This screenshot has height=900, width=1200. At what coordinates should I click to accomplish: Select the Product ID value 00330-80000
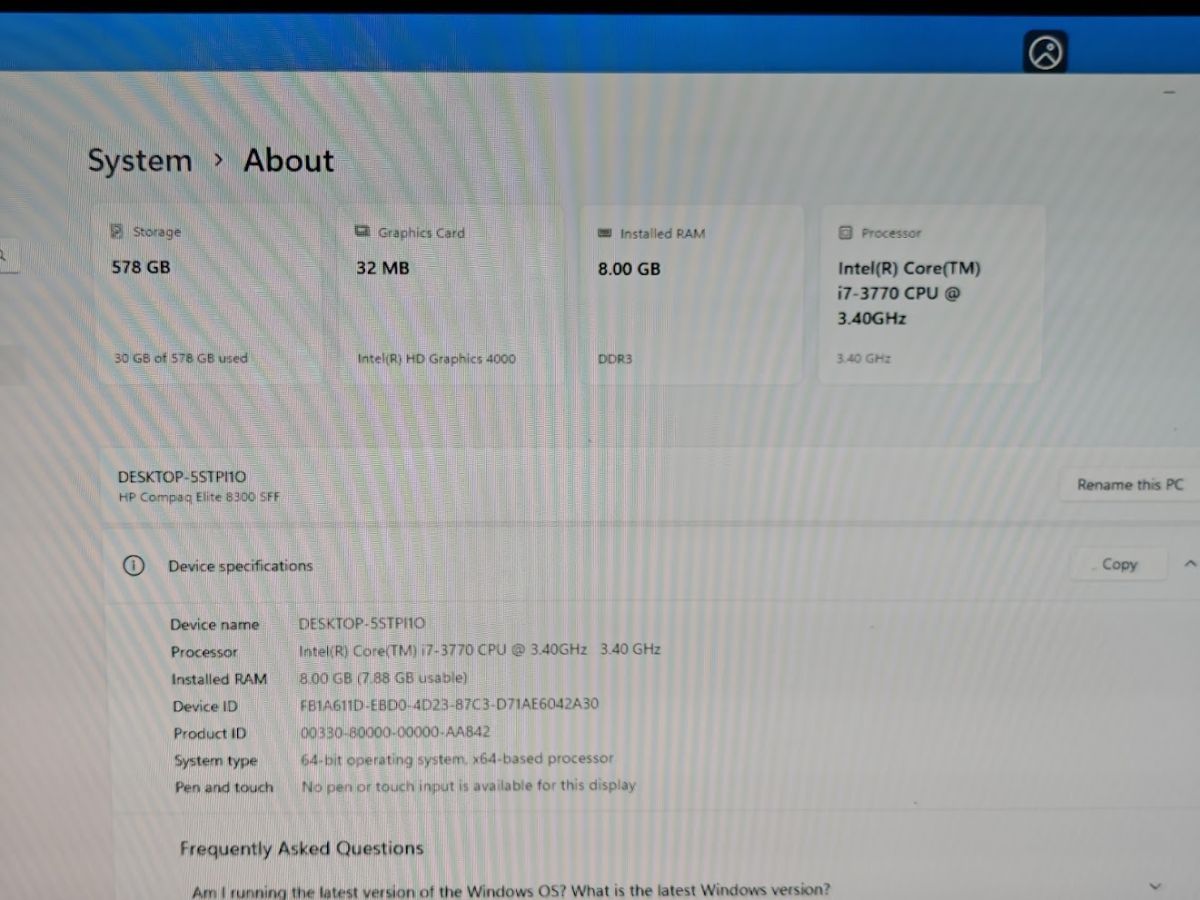(395, 731)
